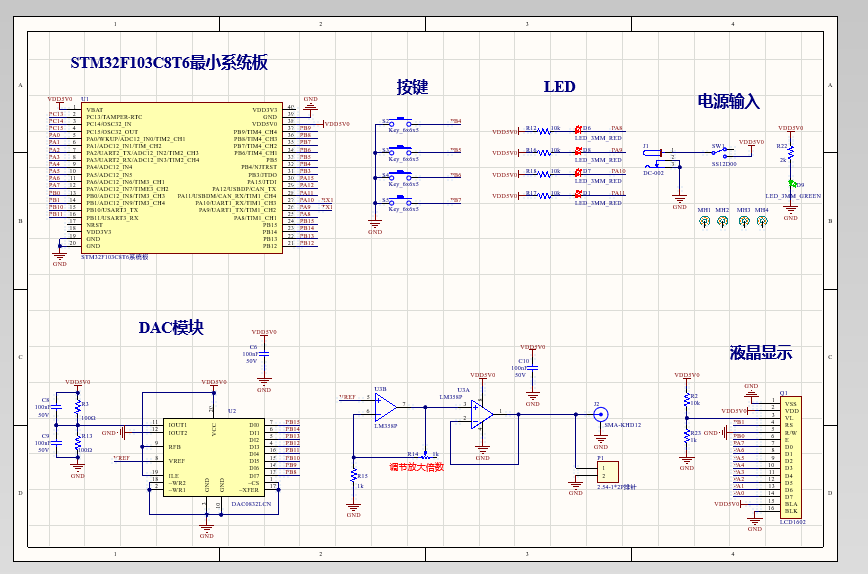
Task: Click the LM358P label under U3B
Action: pos(386,426)
